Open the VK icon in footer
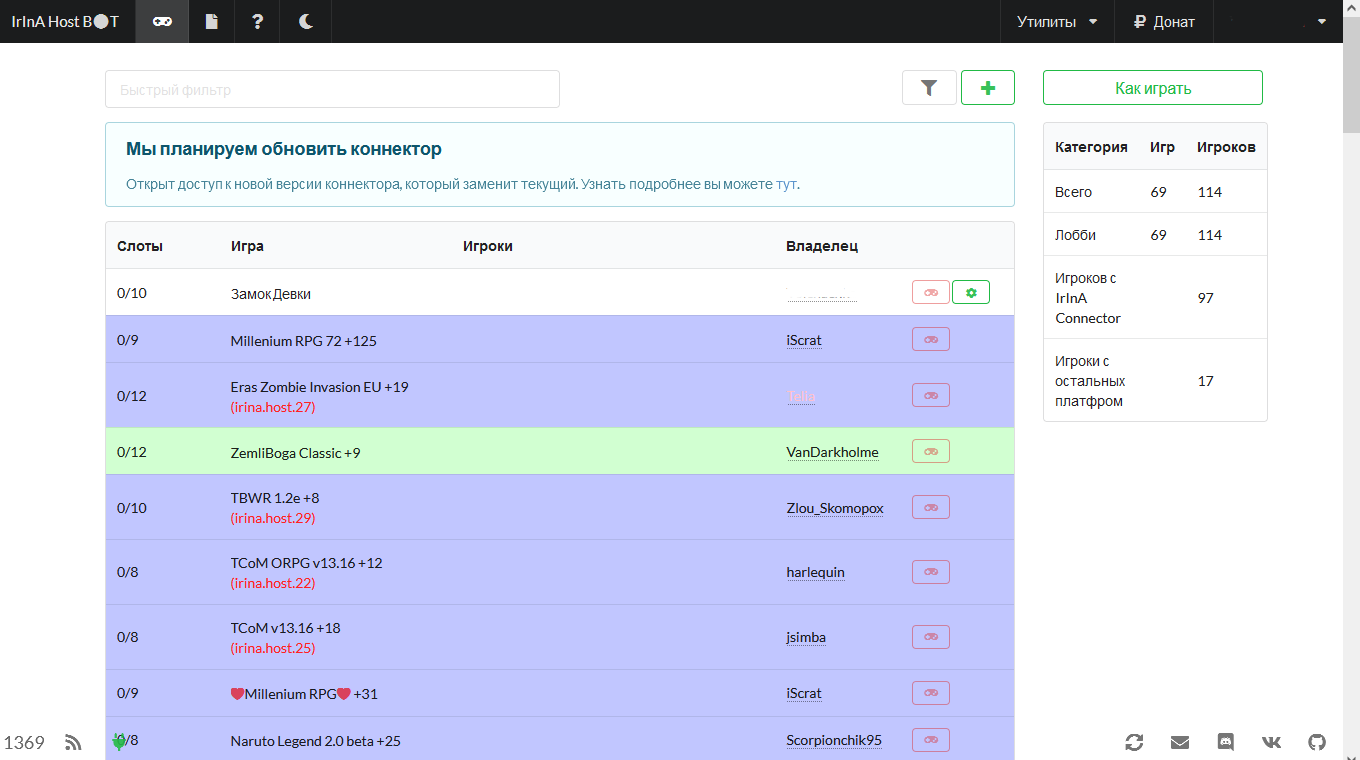Image resolution: width=1360 pixels, height=760 pixels. point(1272,742)
